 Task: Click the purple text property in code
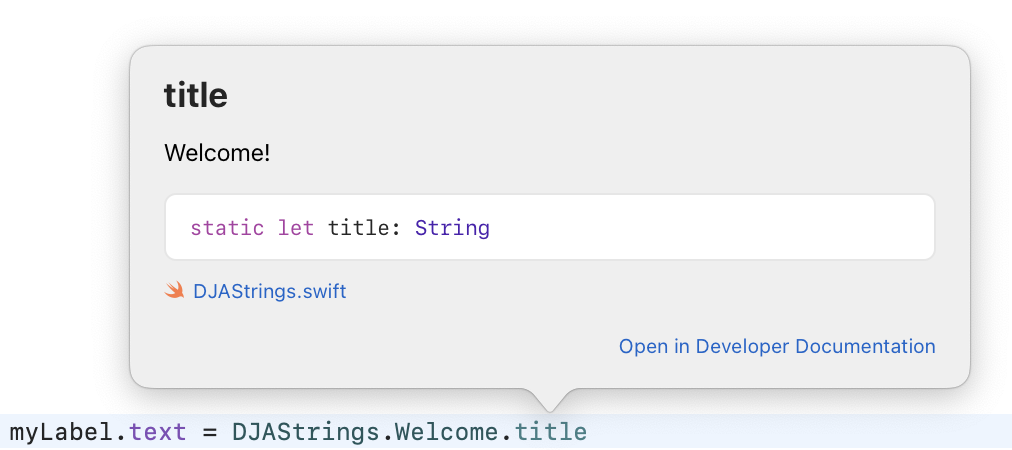[x=158, y=432]
